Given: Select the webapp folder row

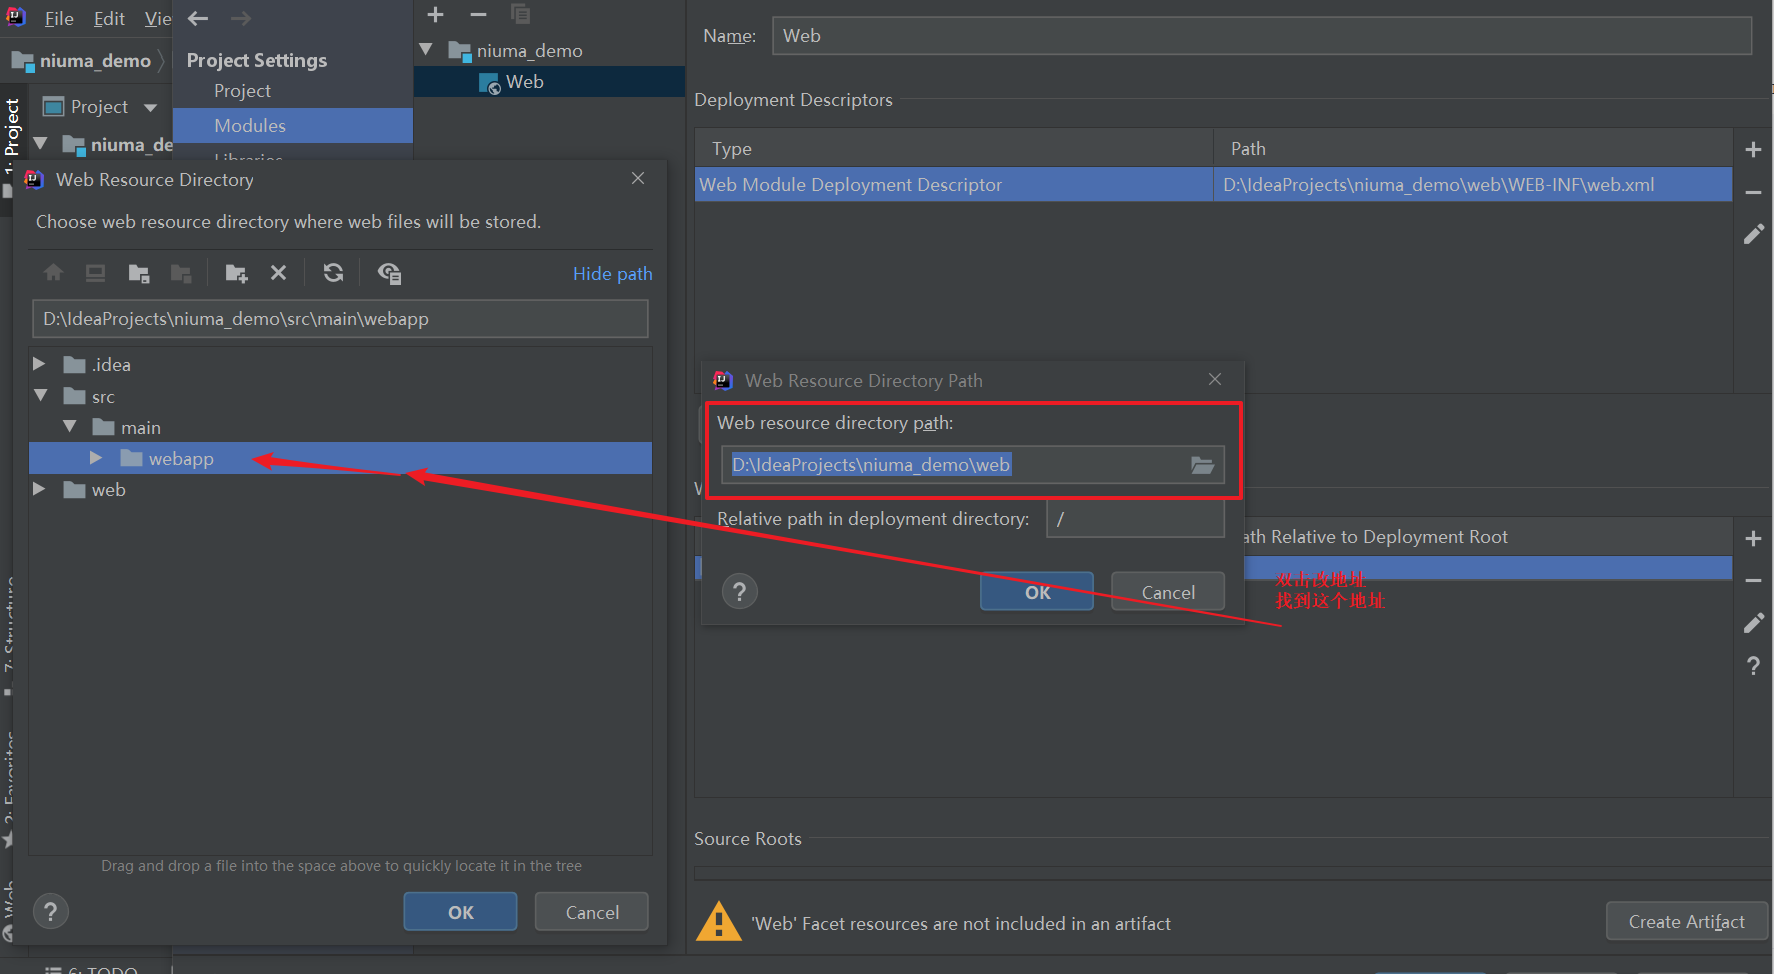Looking at the screenshot, I should point(340,458).
